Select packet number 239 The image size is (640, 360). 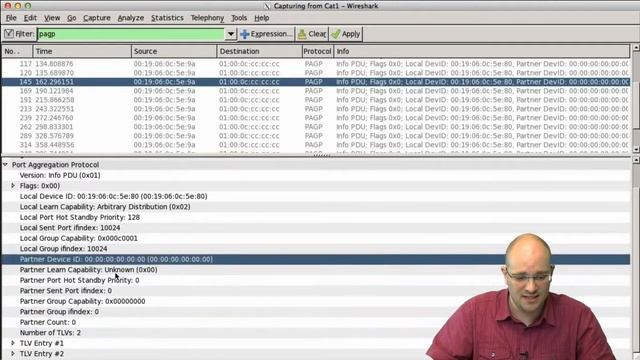click(316, 118)
